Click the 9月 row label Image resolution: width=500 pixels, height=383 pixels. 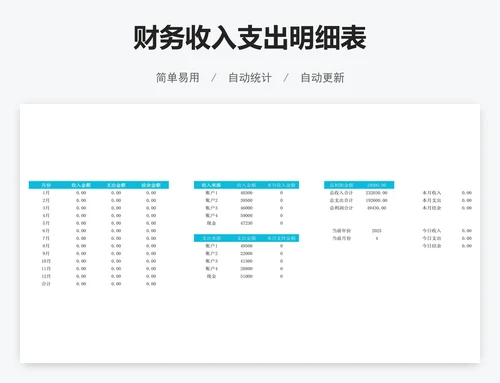pos(46,253)
